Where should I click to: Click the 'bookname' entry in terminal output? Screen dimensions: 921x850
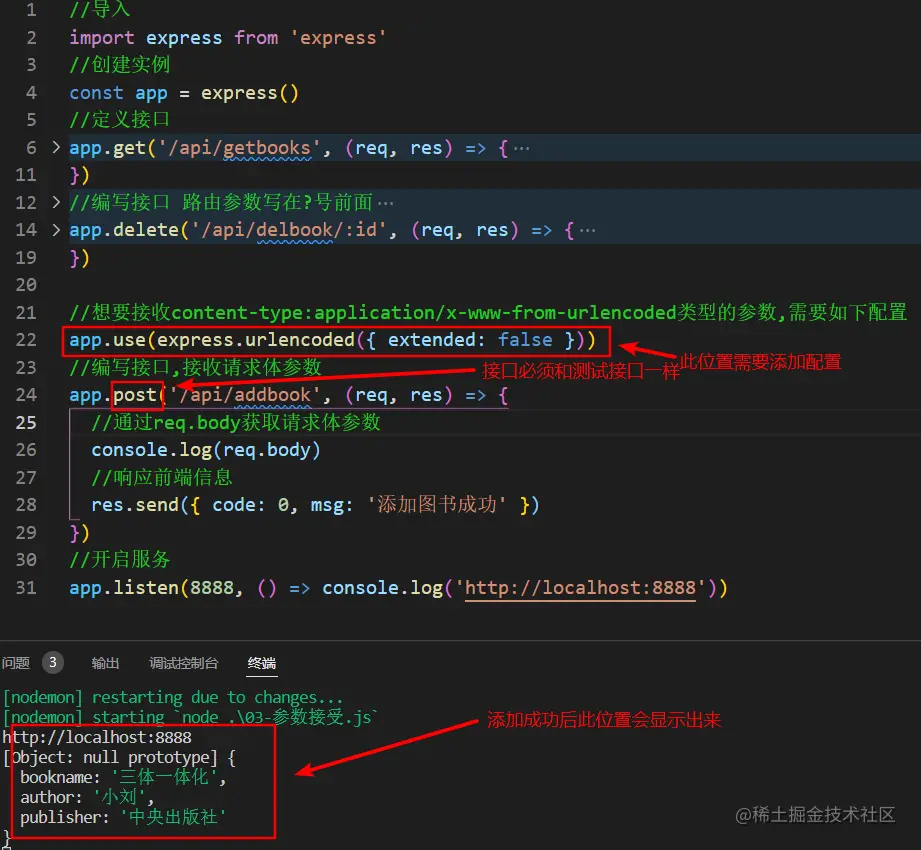click(x=123, y=777)
